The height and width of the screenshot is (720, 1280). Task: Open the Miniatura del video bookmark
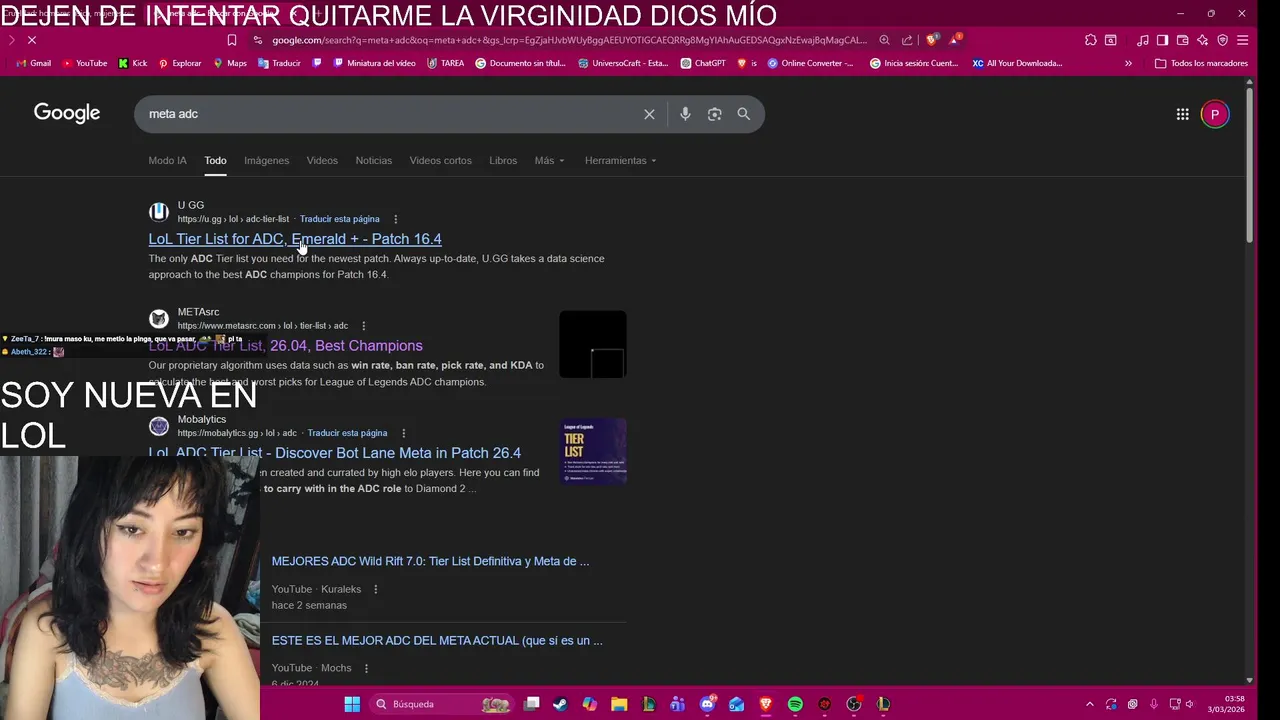click(x=374, y=63)
